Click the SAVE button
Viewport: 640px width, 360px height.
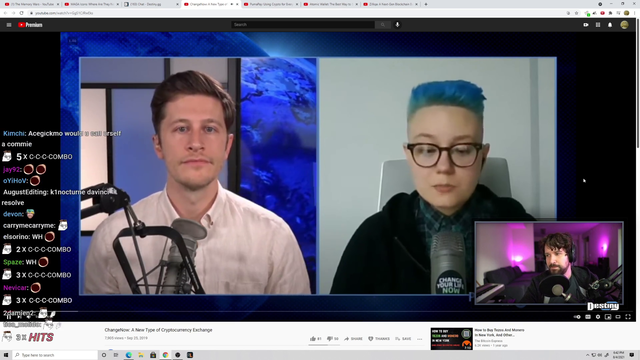[x=403, y=339]
